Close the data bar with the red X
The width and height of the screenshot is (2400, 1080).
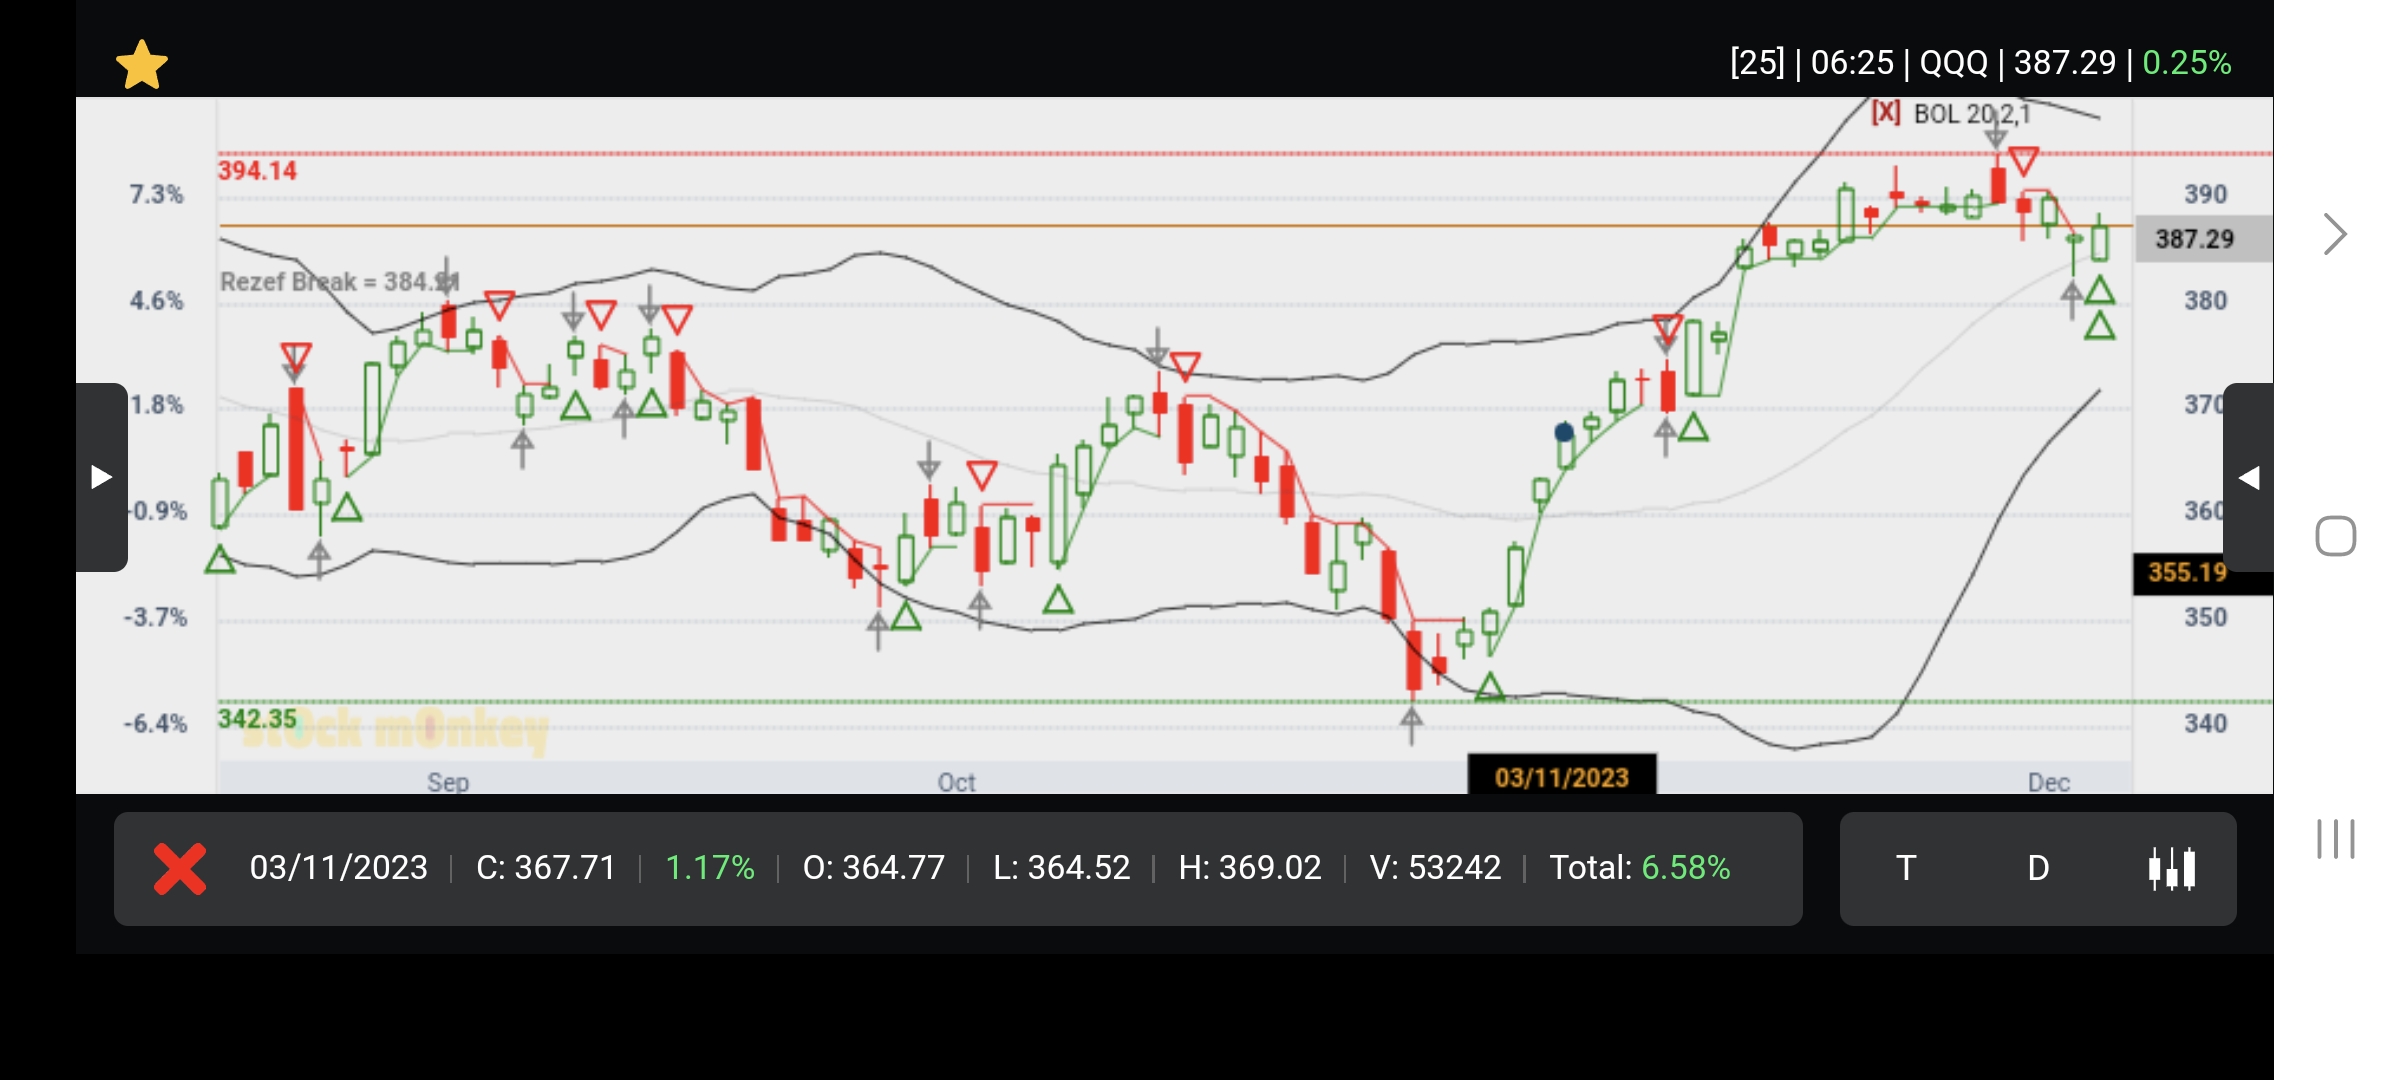(x=180, y=868)
